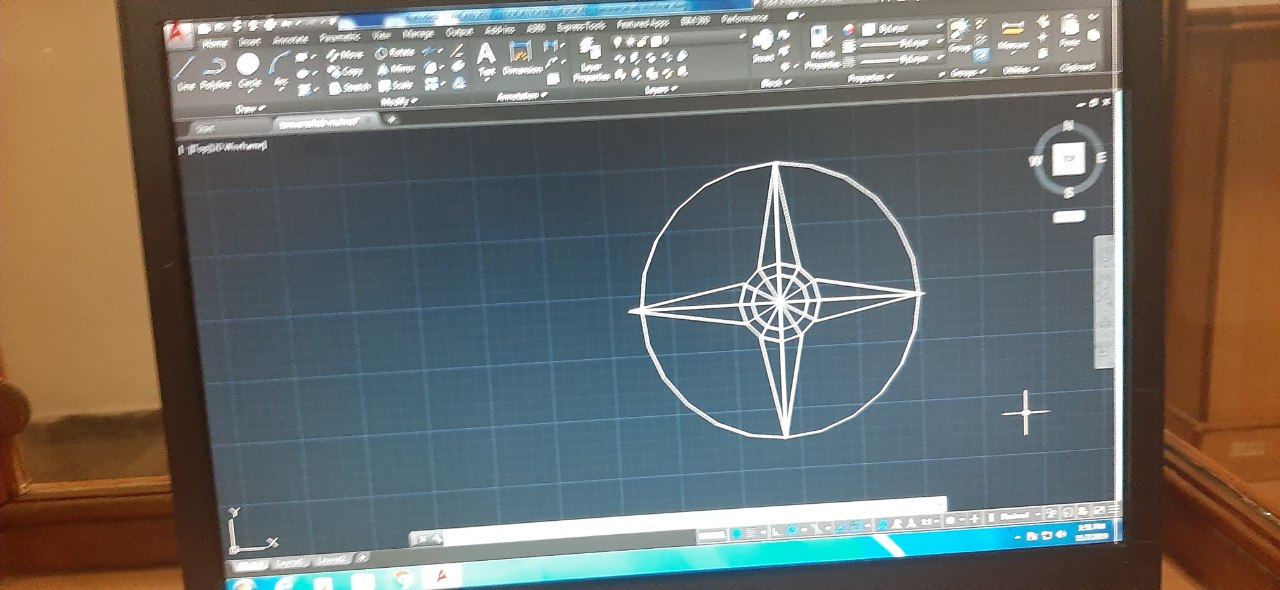Click the navigation bar on right edge
1280x590 pixels.
point(1104,302)
